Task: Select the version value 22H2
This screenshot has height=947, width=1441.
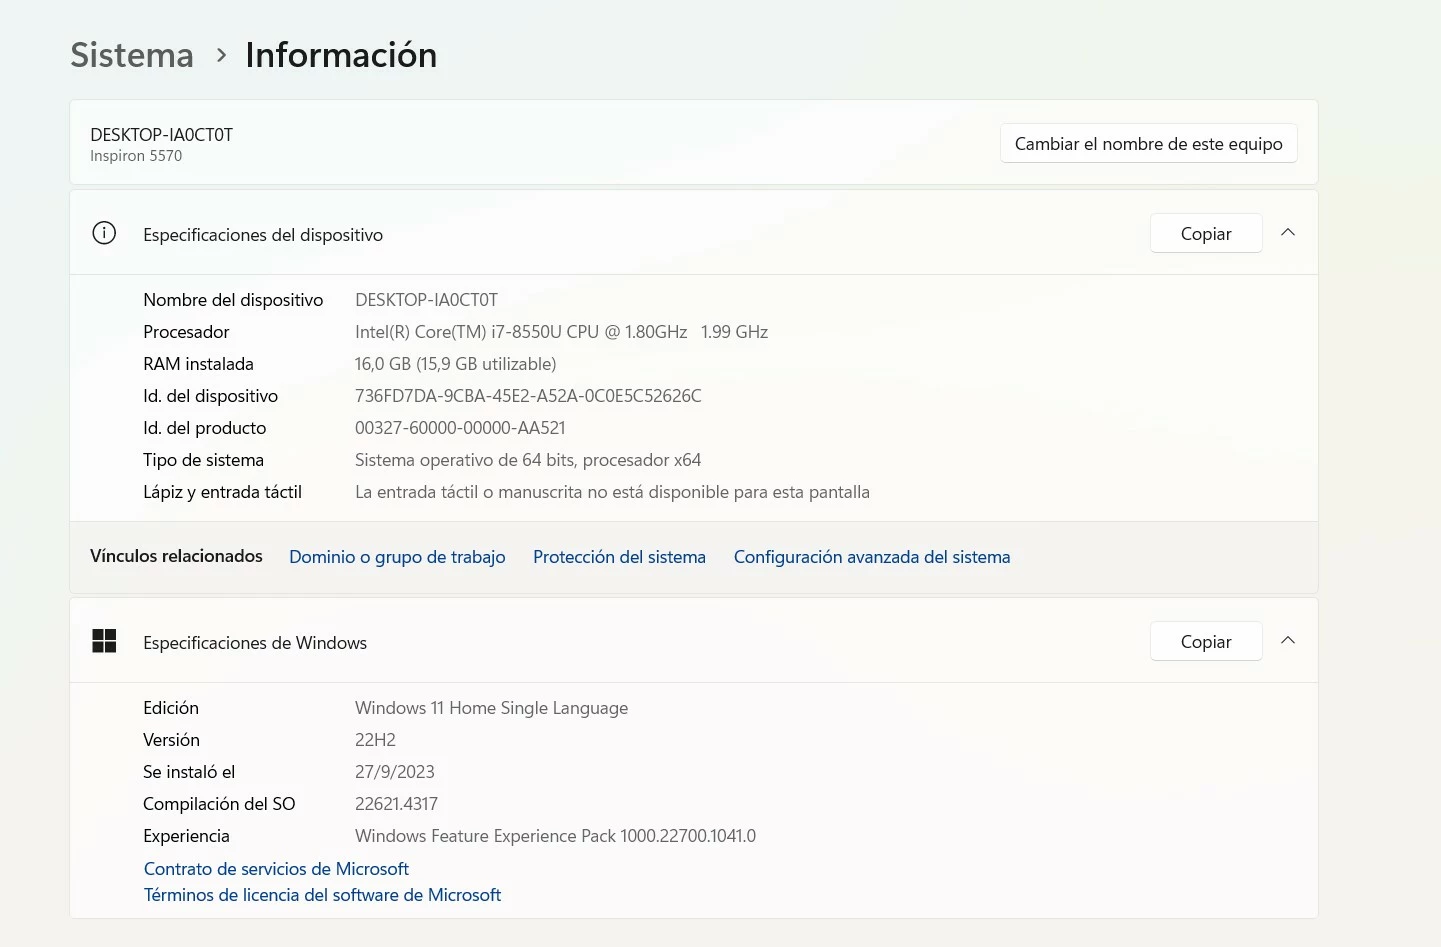Action: tap(375, 740)
